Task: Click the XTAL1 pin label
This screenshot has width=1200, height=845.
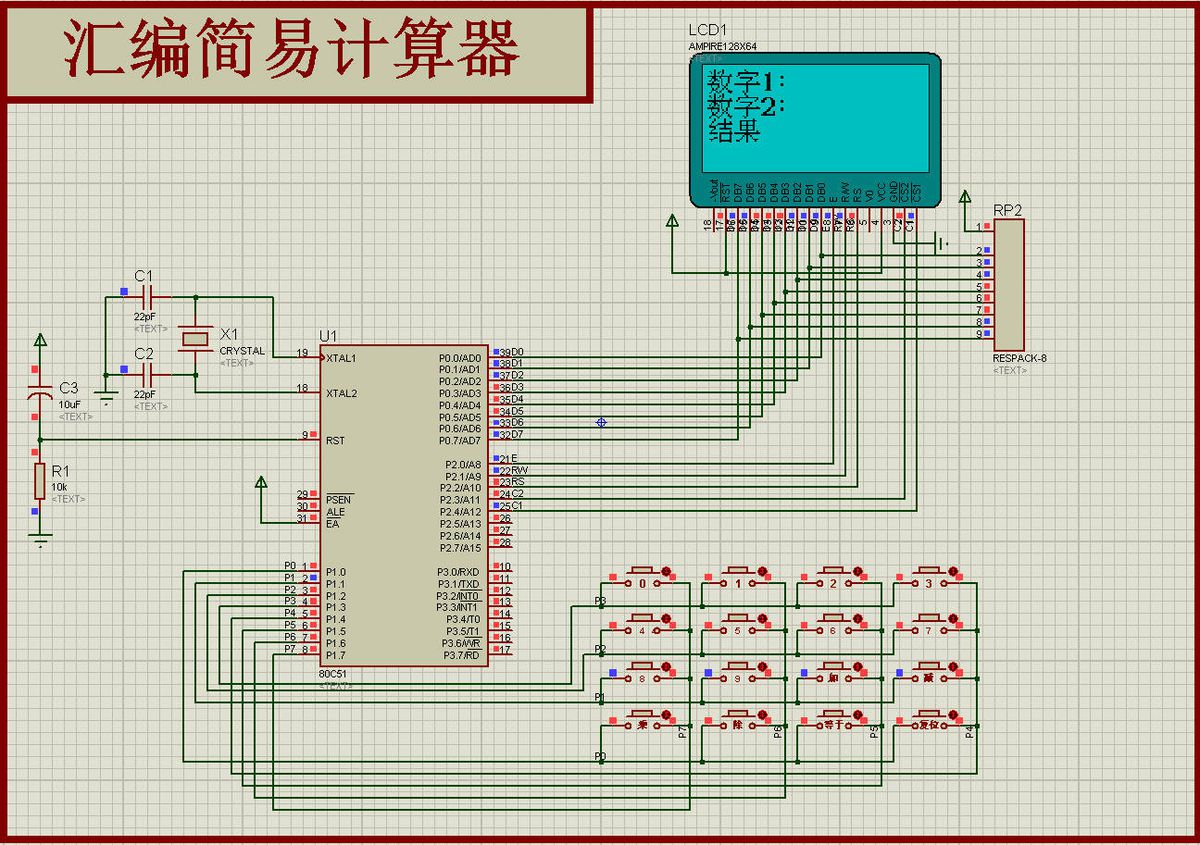Action: 341,358
